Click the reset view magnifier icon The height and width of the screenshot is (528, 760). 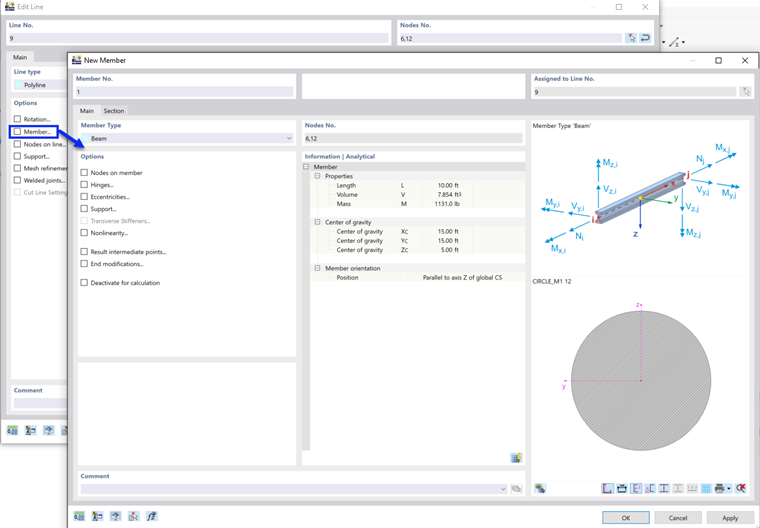tap(740, 488)
